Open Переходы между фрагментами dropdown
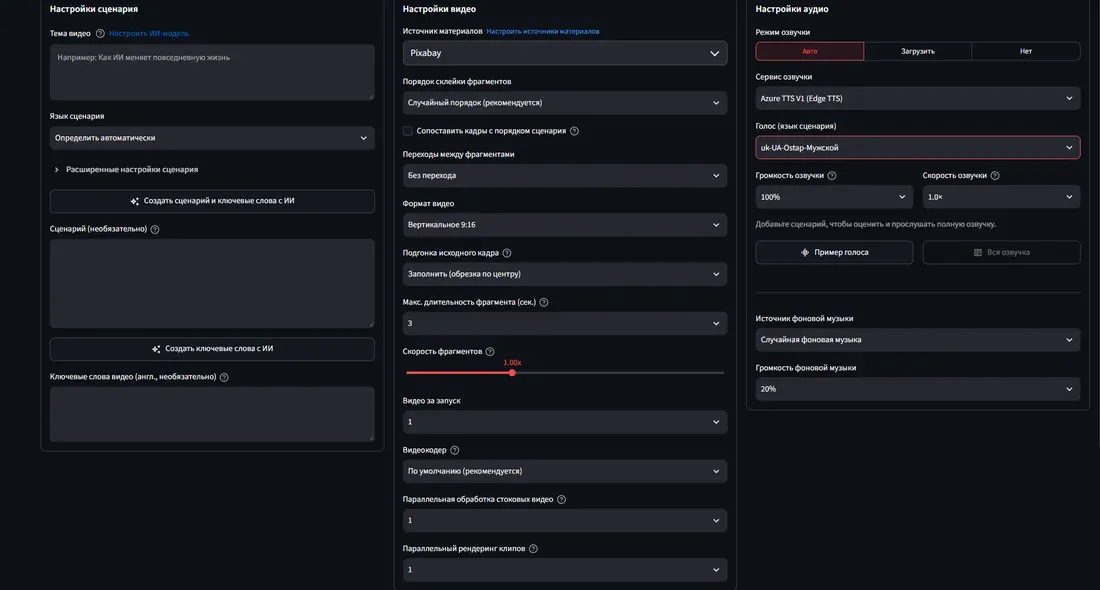The image size is (1100, 590). tap(565, 176)
